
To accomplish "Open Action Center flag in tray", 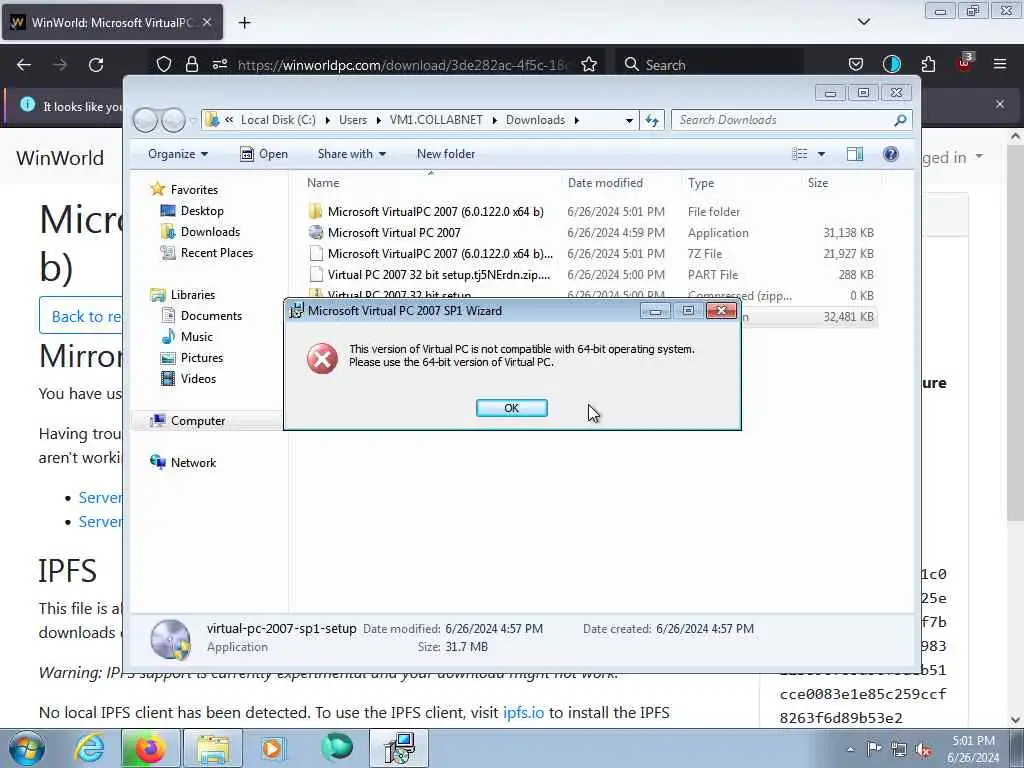I will 874,749.
